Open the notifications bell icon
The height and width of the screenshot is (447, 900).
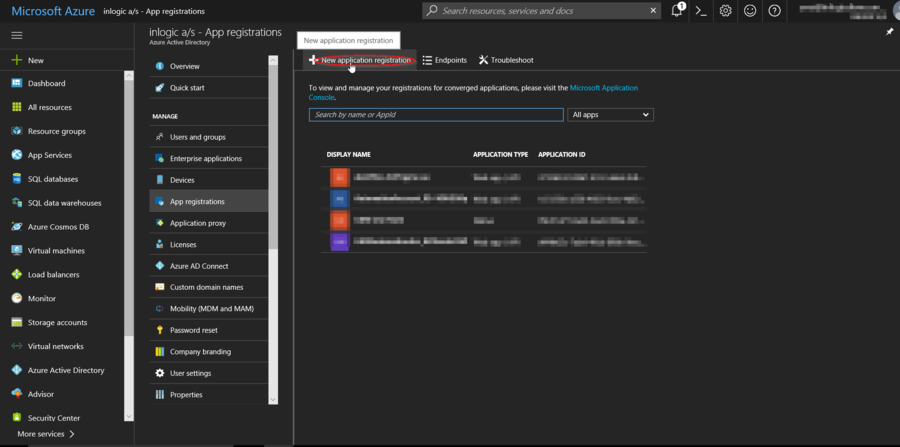coord(677,11)
